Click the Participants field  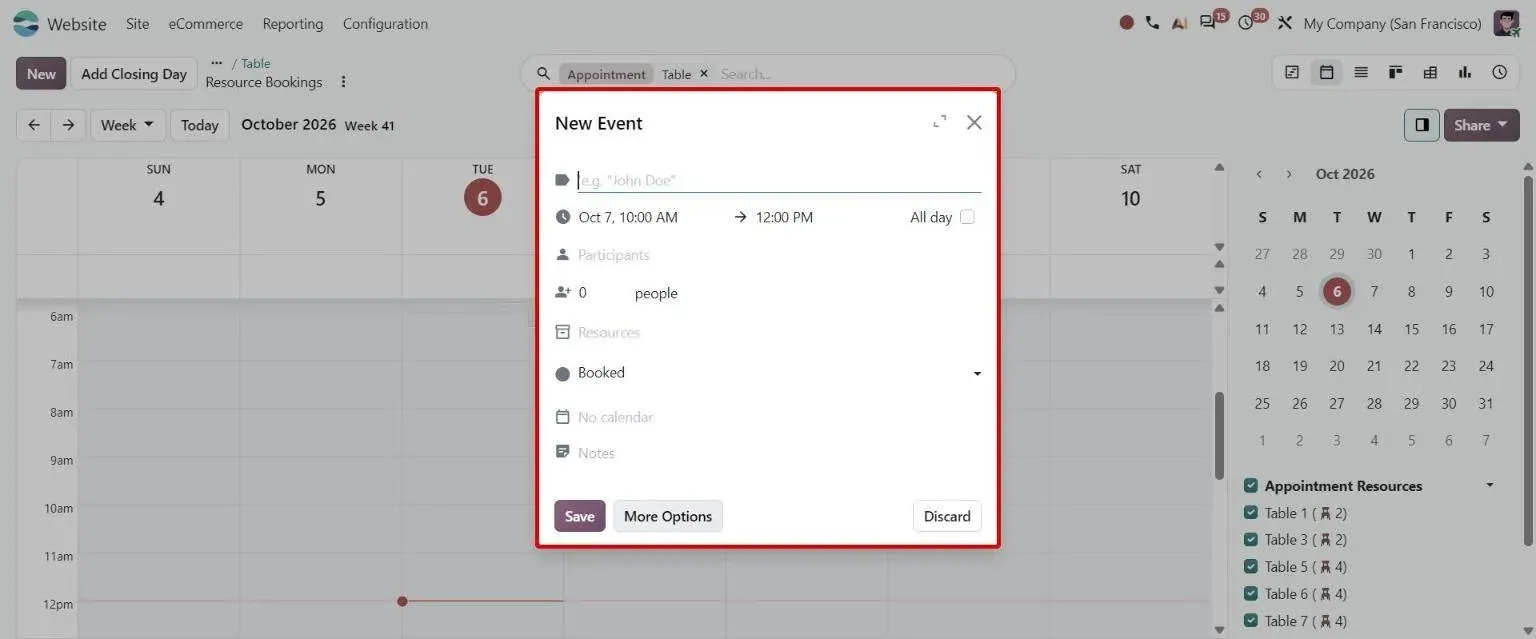point(779,255)
